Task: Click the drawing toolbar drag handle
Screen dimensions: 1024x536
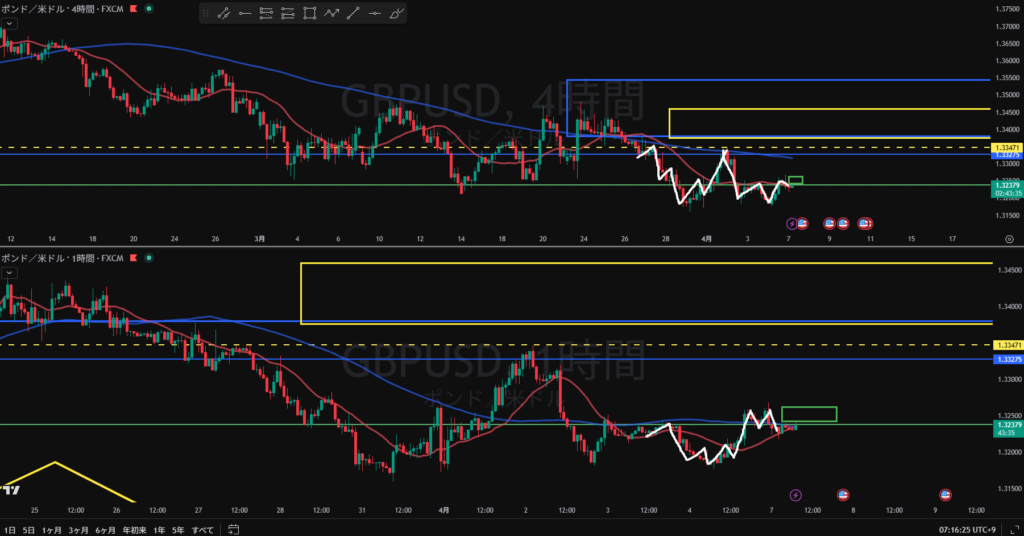Action: coord(206,13)
